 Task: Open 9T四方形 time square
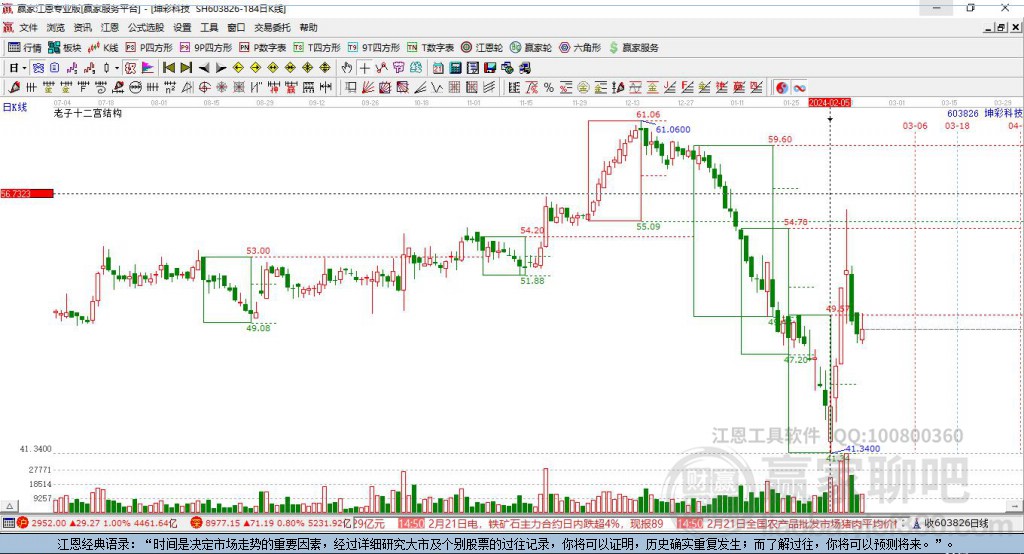[x=374, y=48]
